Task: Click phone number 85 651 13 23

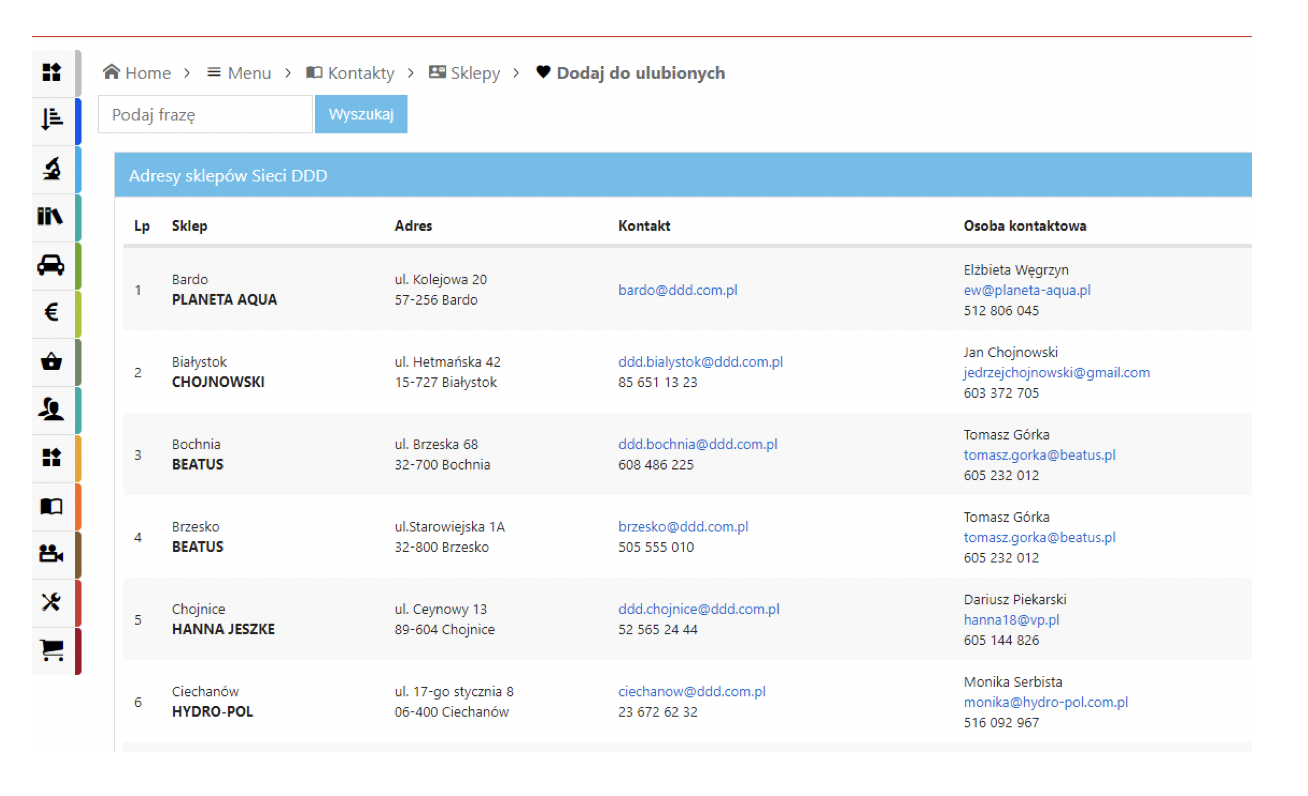Action: click(x=658, y=382)
